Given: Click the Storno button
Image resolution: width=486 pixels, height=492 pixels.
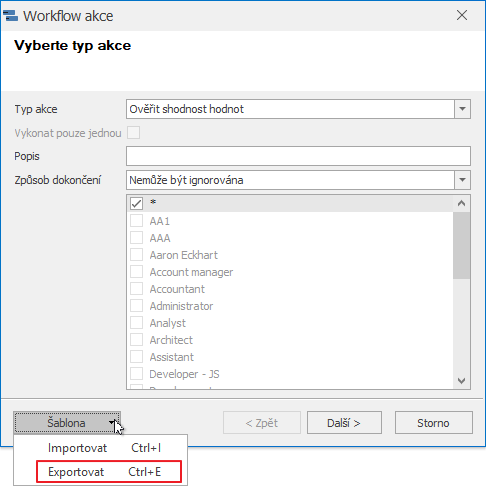Looking at the screenshot, I should [x=434, y=423].
